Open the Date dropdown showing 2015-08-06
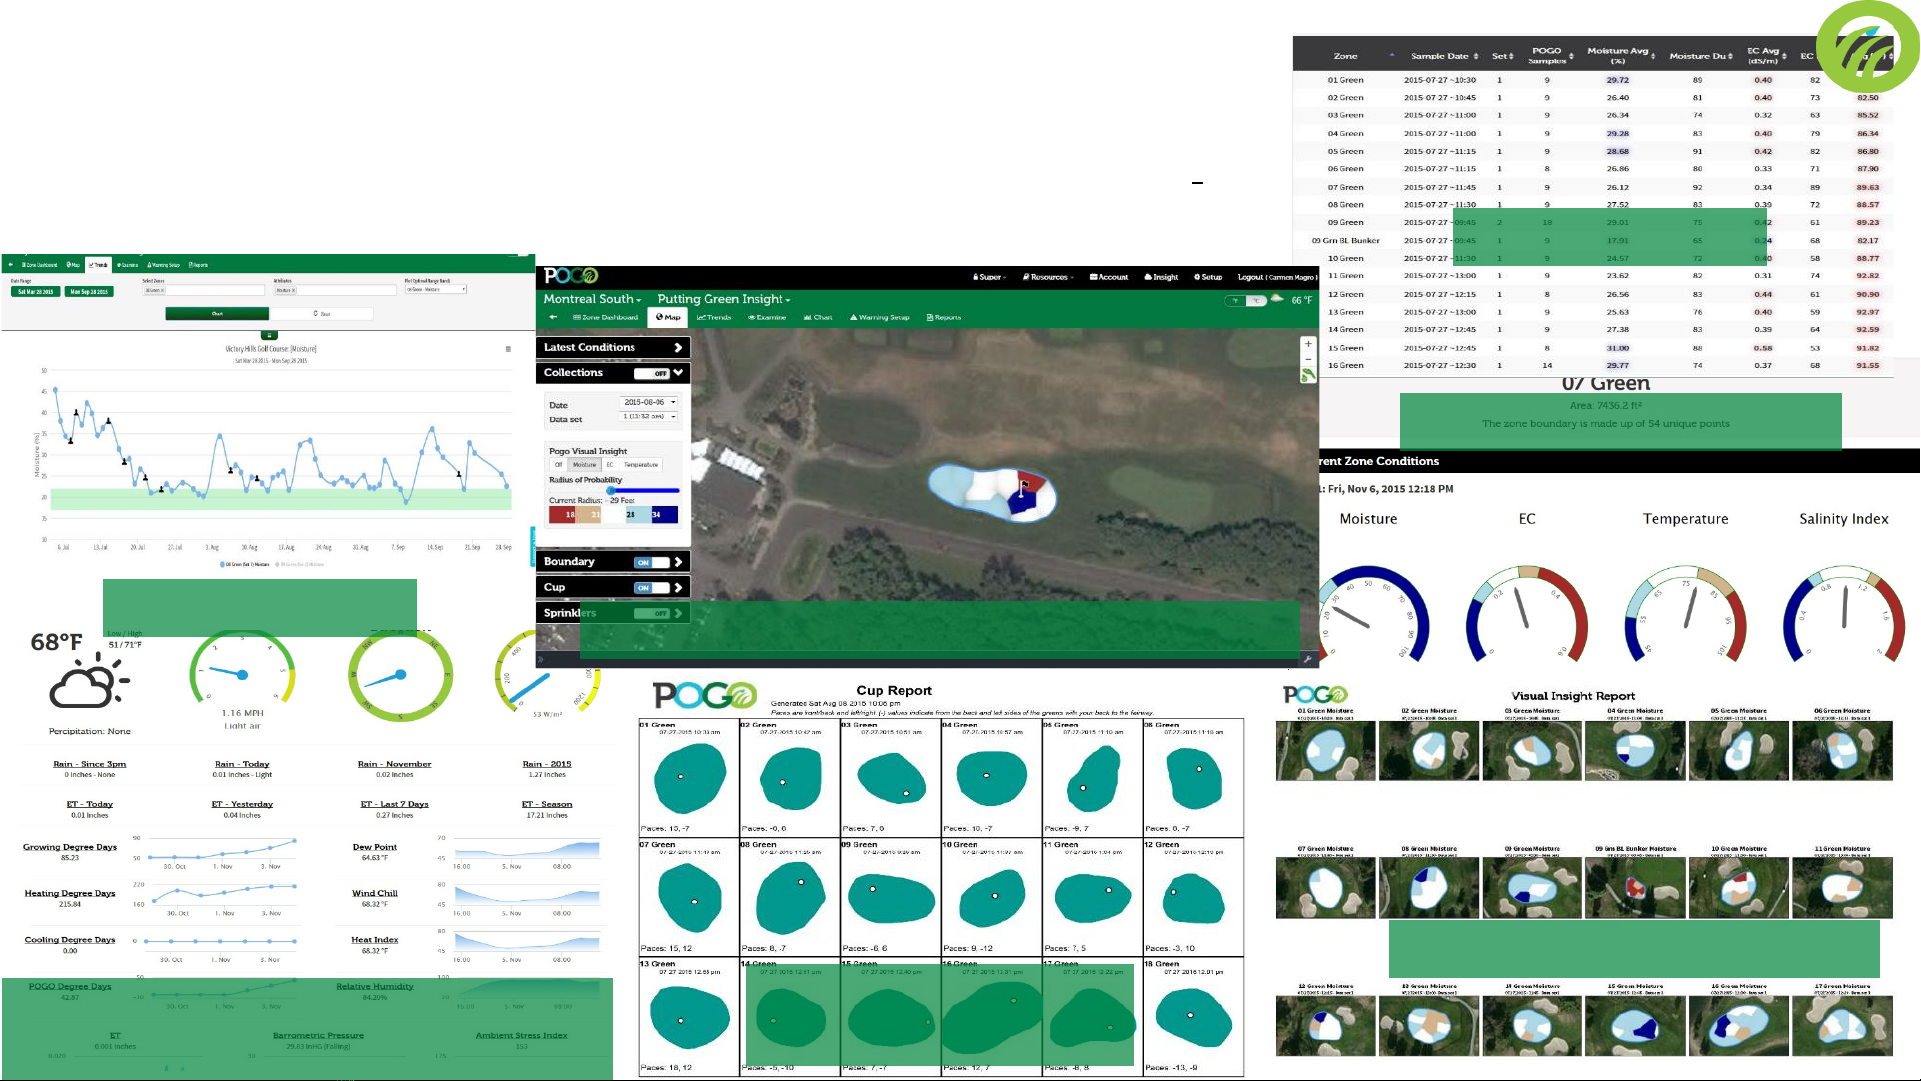The width and height of the screenshot is (1921, 1081). coord(649,402)
